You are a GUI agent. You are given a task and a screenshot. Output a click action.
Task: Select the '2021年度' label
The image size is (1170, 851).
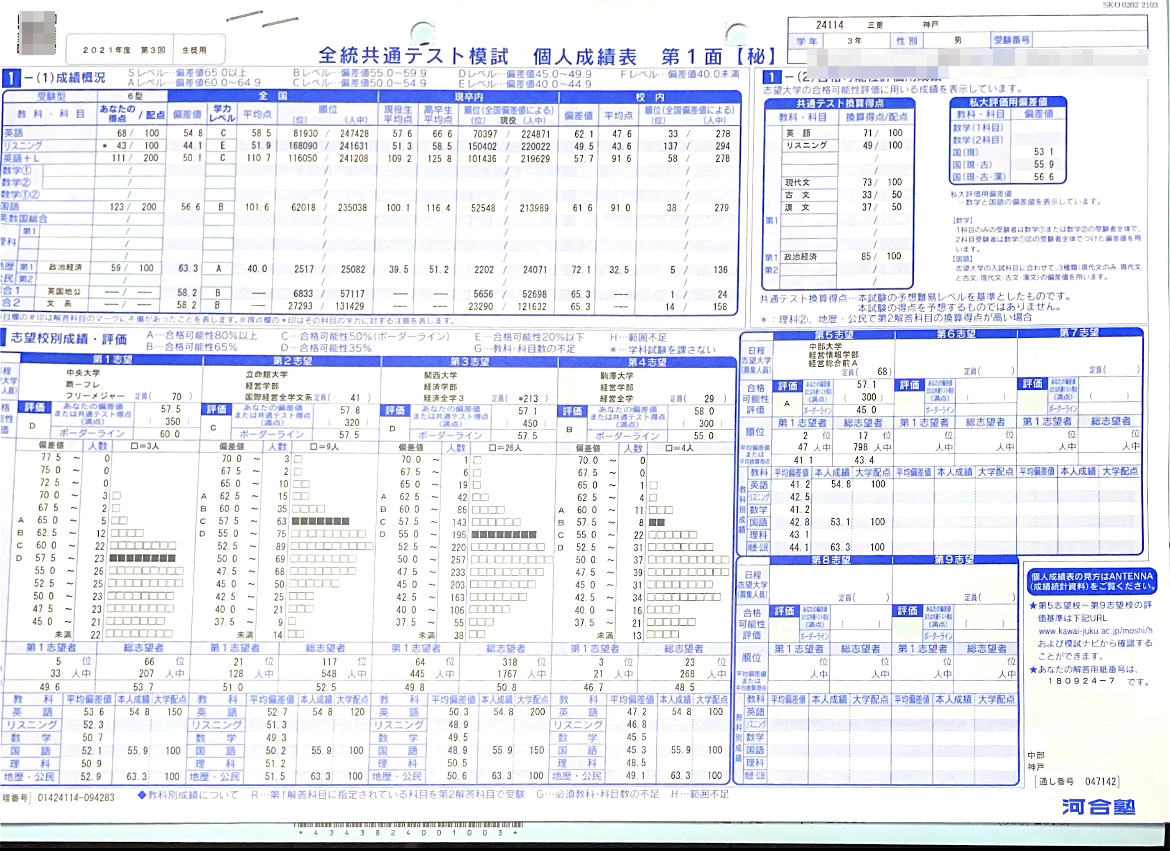[x=107, y=50]
